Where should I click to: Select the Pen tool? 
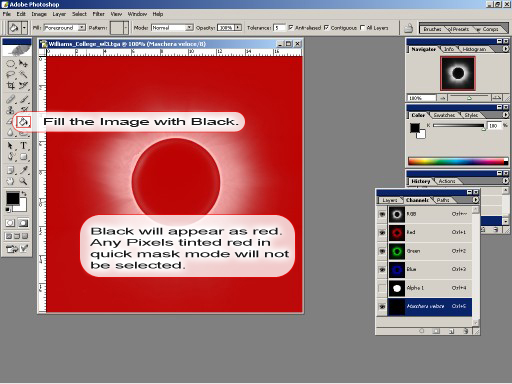(10, 157)
